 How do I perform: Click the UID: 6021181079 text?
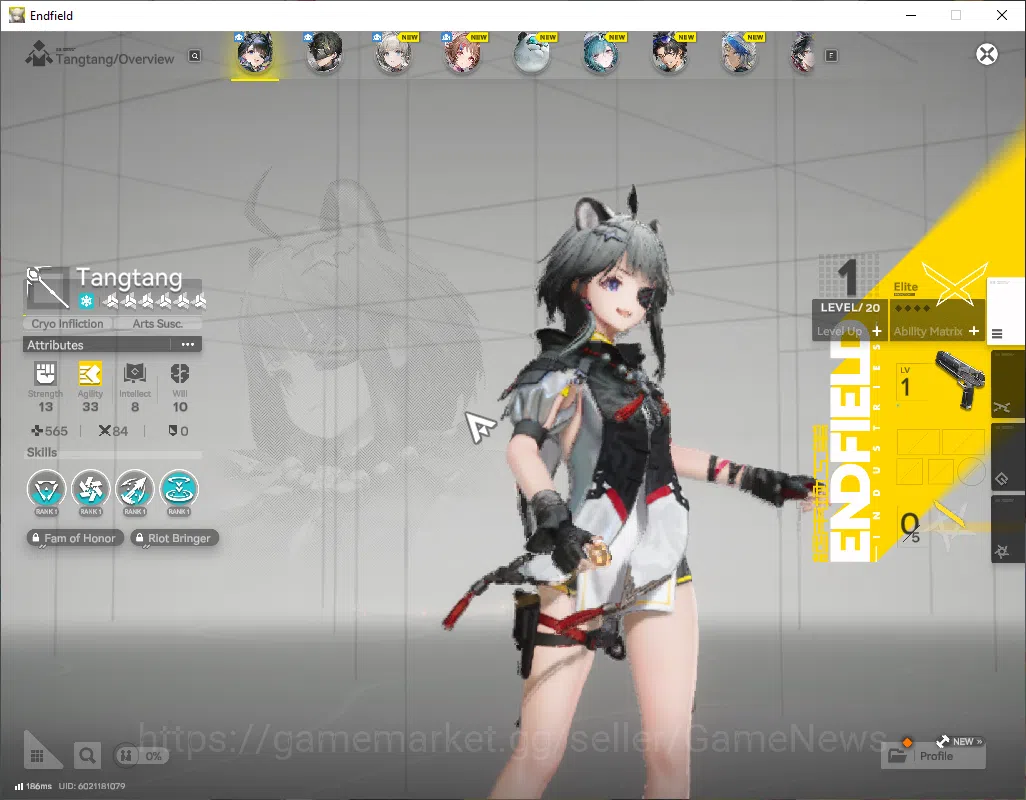pyautogui.click(x=92, y=786)
